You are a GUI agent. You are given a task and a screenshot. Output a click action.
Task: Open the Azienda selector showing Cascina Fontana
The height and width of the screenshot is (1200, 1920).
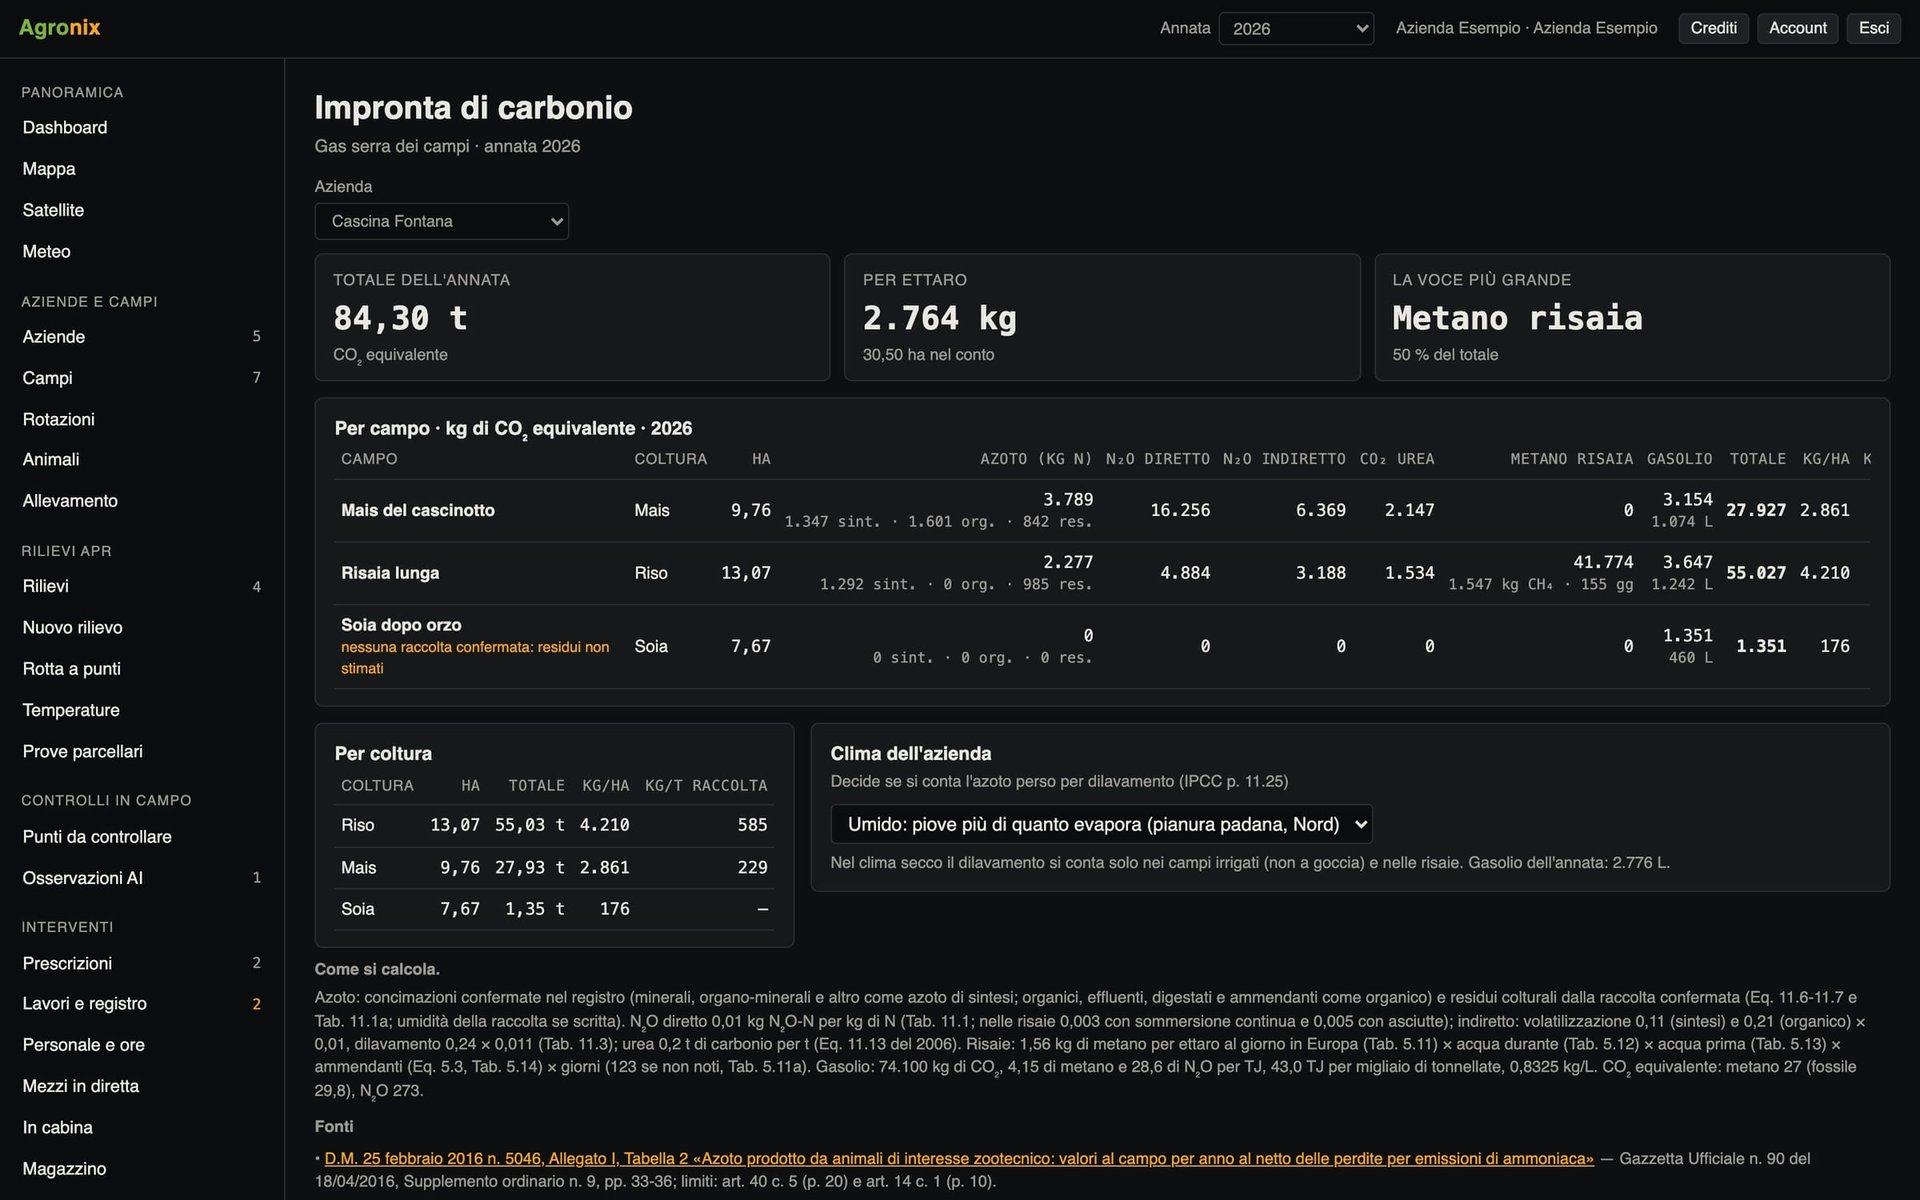click(441, 221)
